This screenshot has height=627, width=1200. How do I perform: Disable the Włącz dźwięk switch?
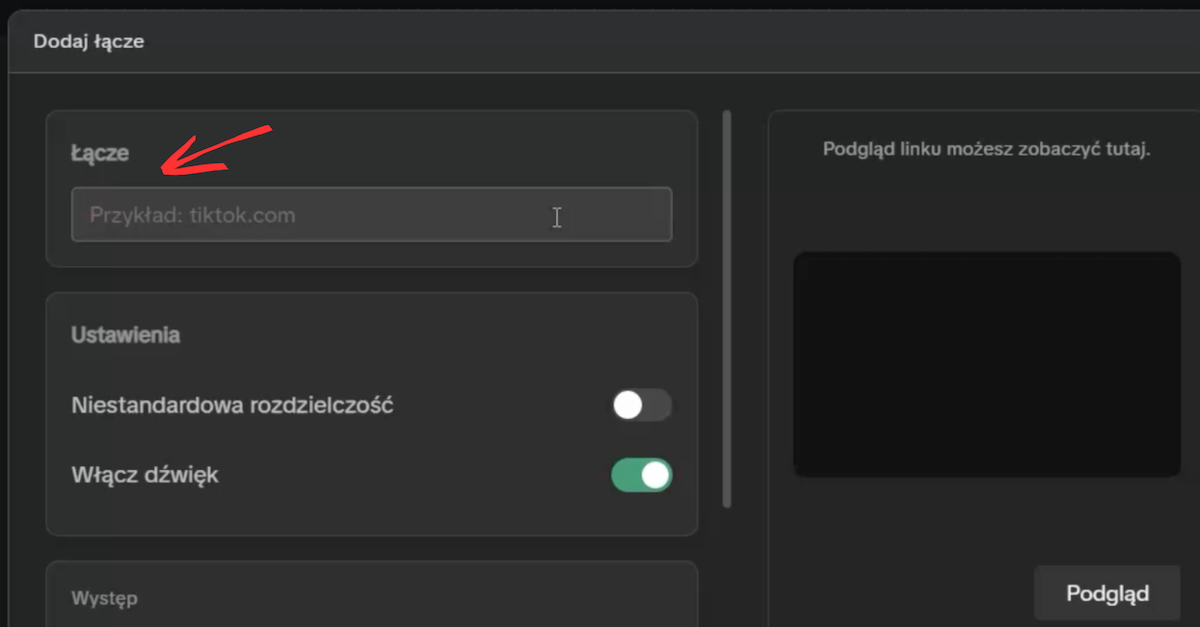point(641,475)
